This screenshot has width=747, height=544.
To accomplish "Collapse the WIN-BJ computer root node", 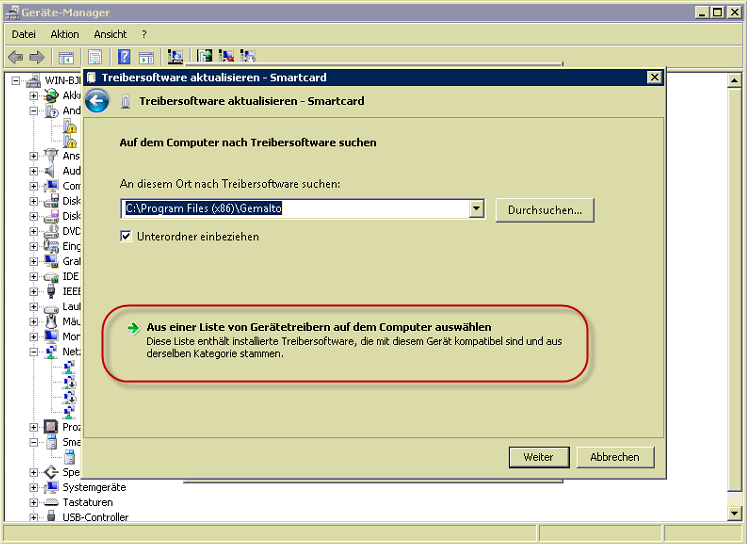I will pos(17,81).
